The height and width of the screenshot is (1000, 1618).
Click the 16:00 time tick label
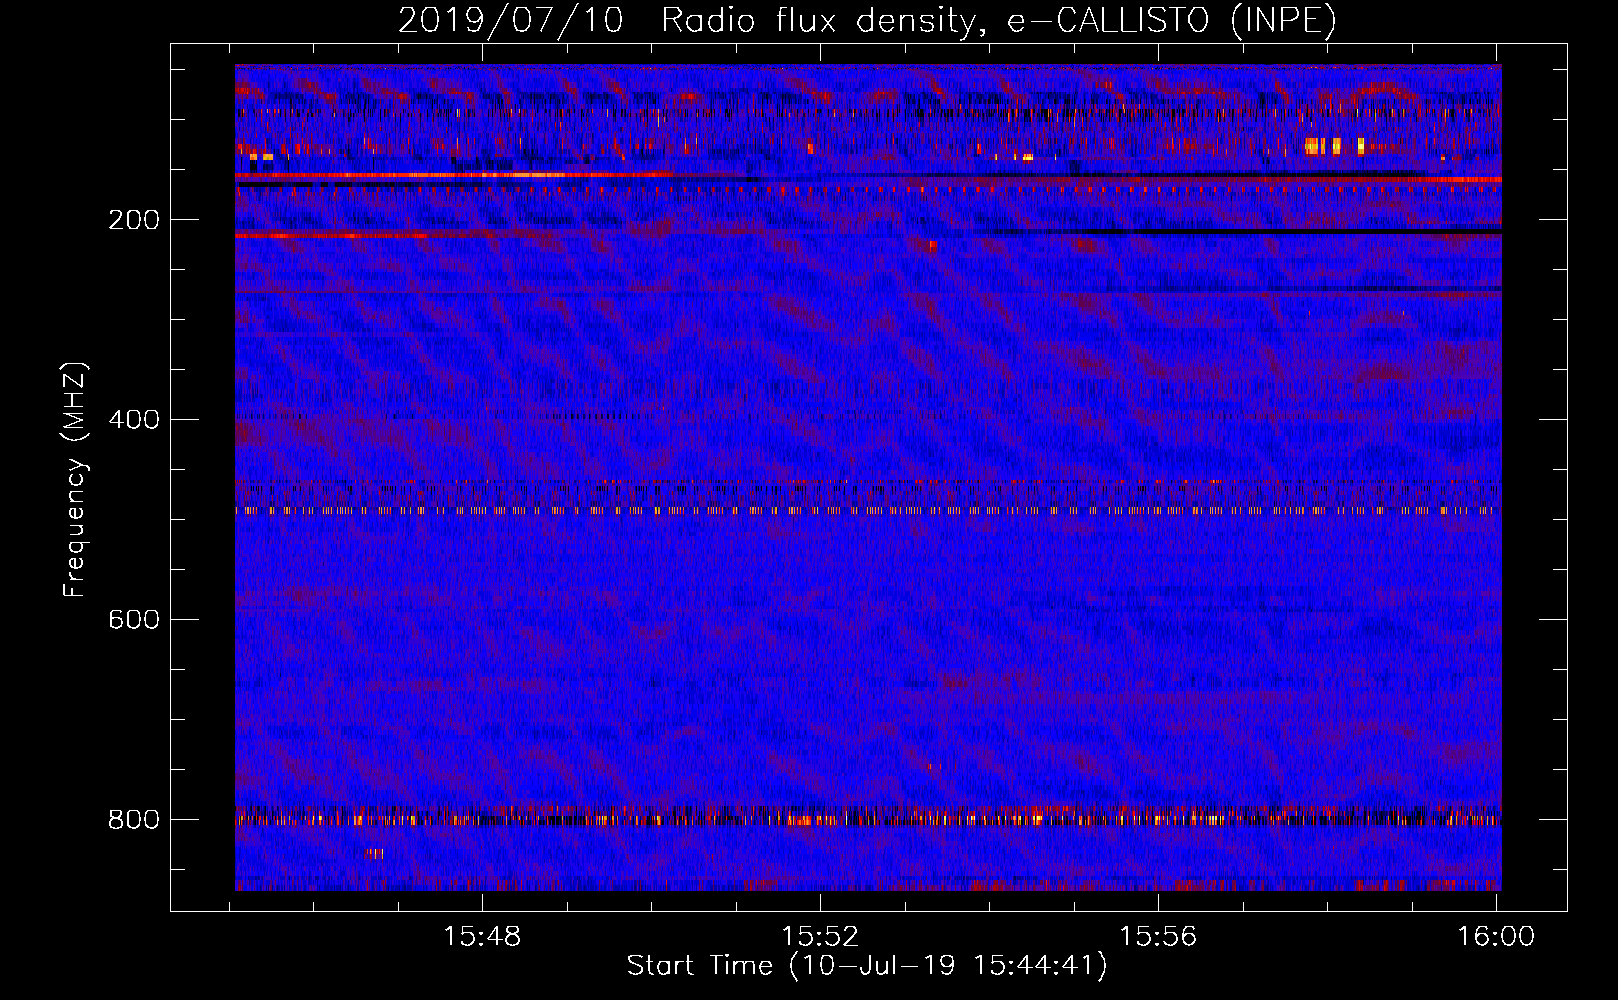click(1496, 937)
